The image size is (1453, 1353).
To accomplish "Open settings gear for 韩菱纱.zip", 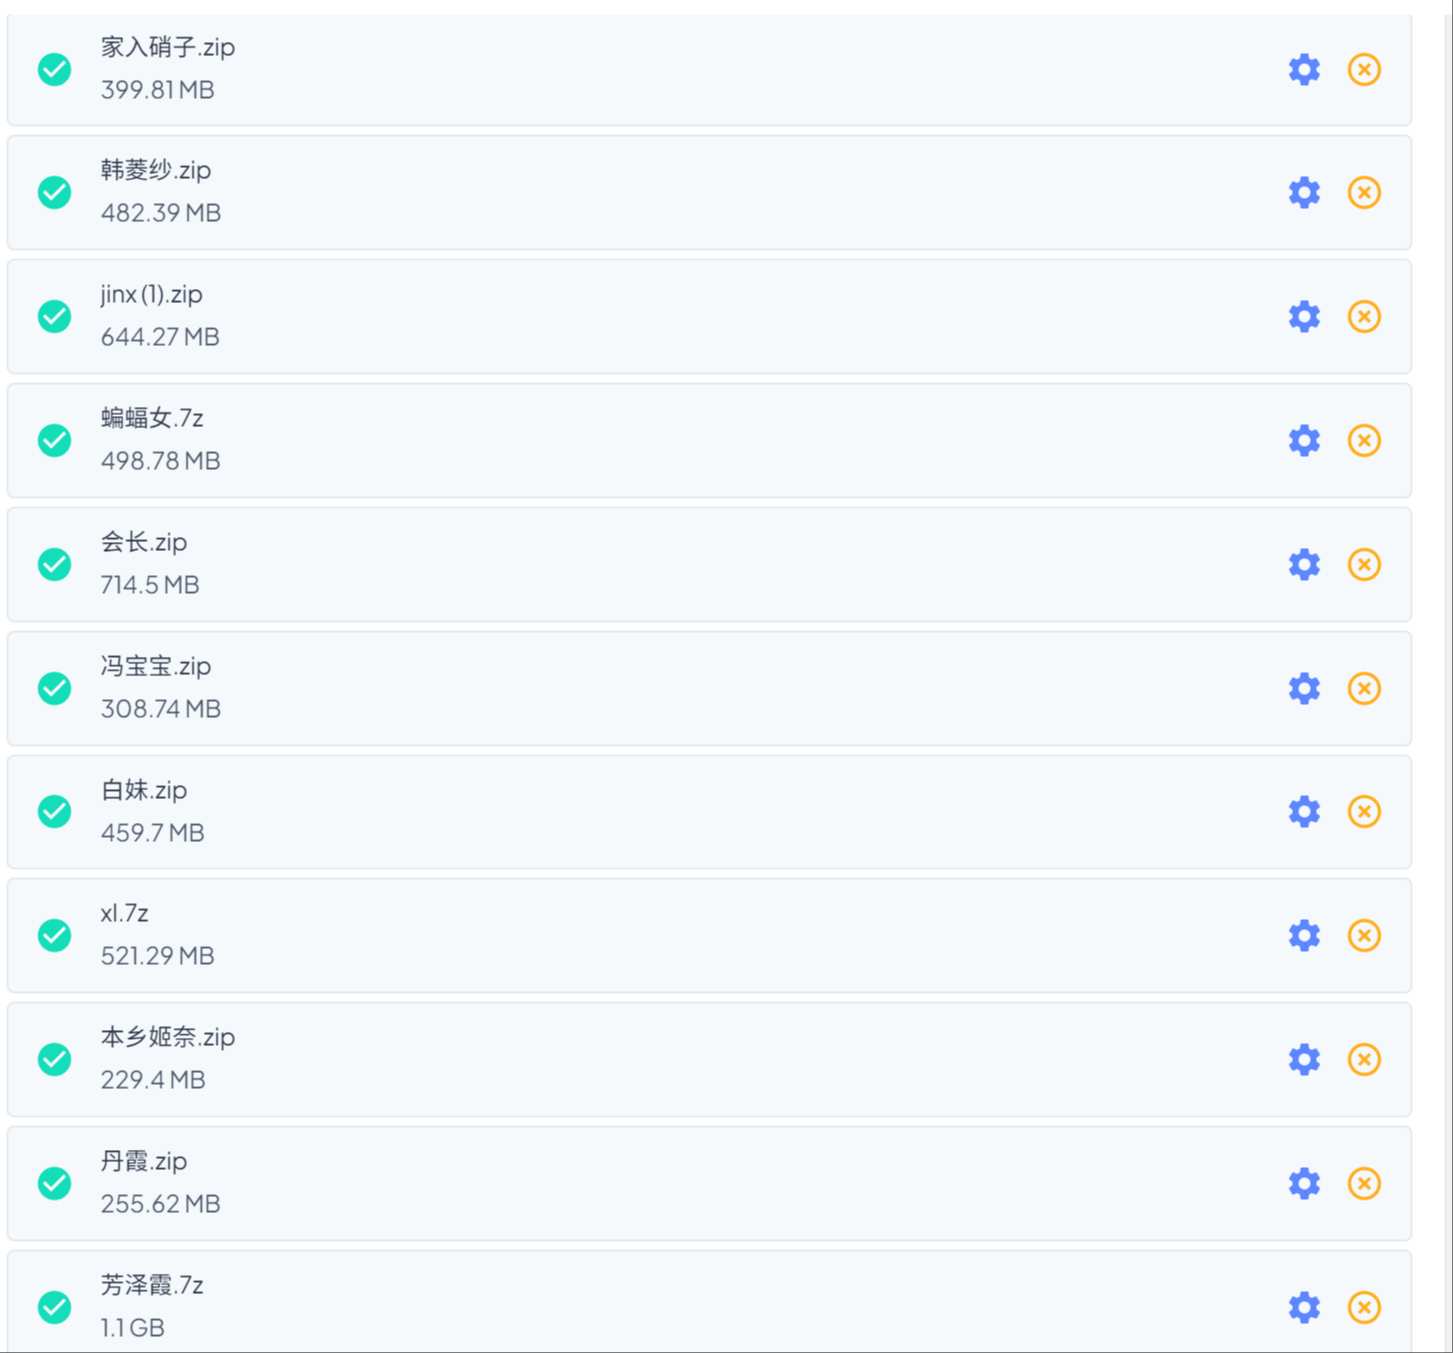I will click(x=1304, y=192).
